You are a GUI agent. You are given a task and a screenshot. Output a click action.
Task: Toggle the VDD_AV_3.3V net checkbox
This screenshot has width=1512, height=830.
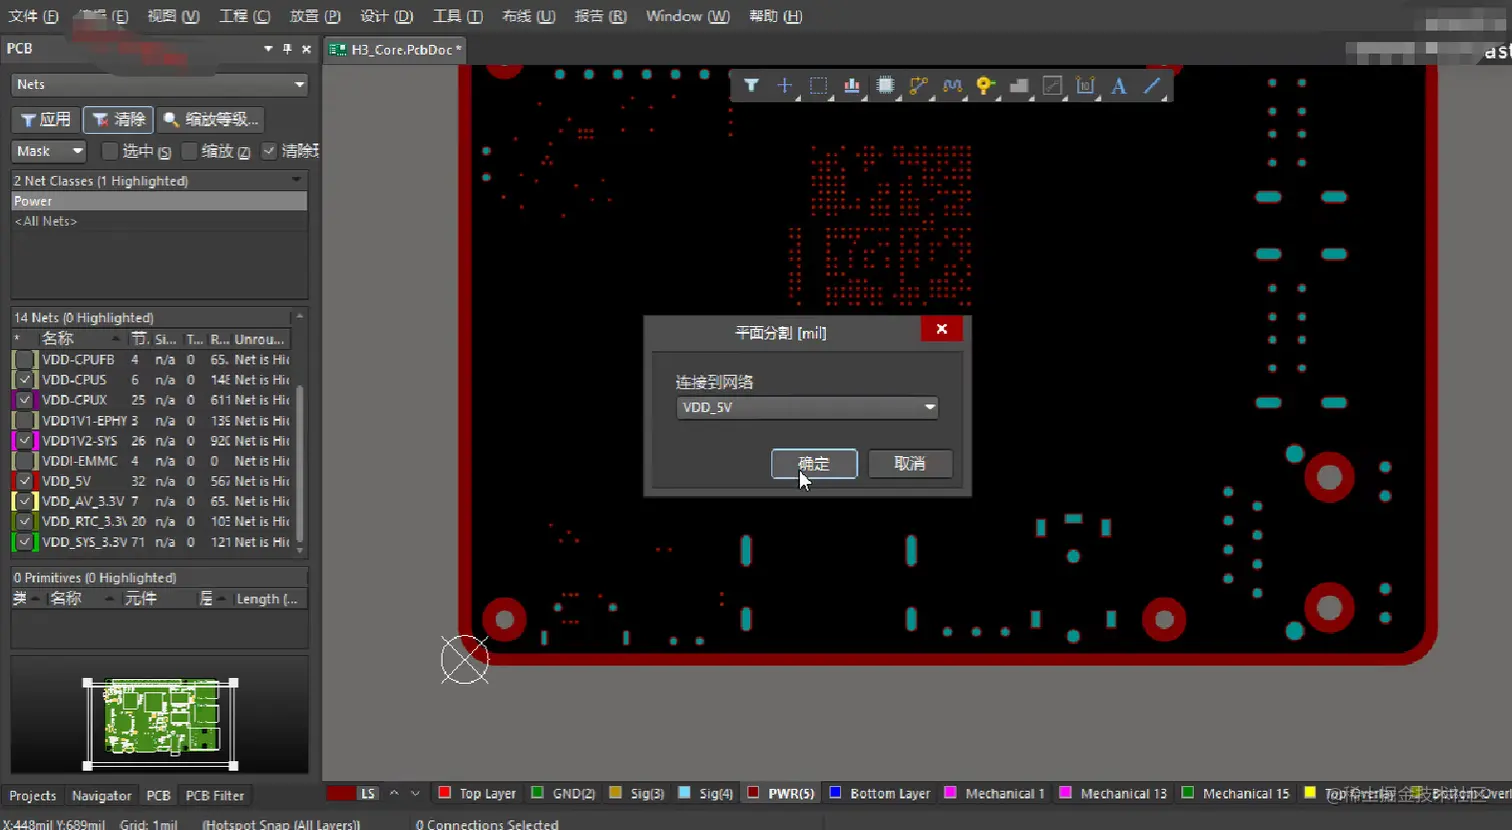pyautogui.click(x=25, y=501)
